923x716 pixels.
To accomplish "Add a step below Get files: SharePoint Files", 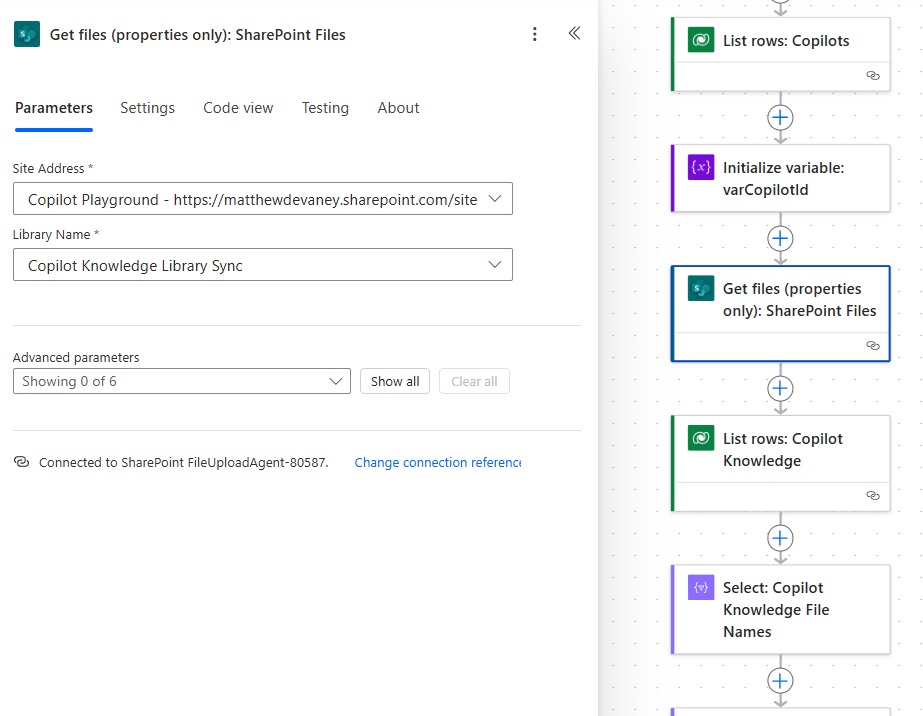I will coord(780,389).
